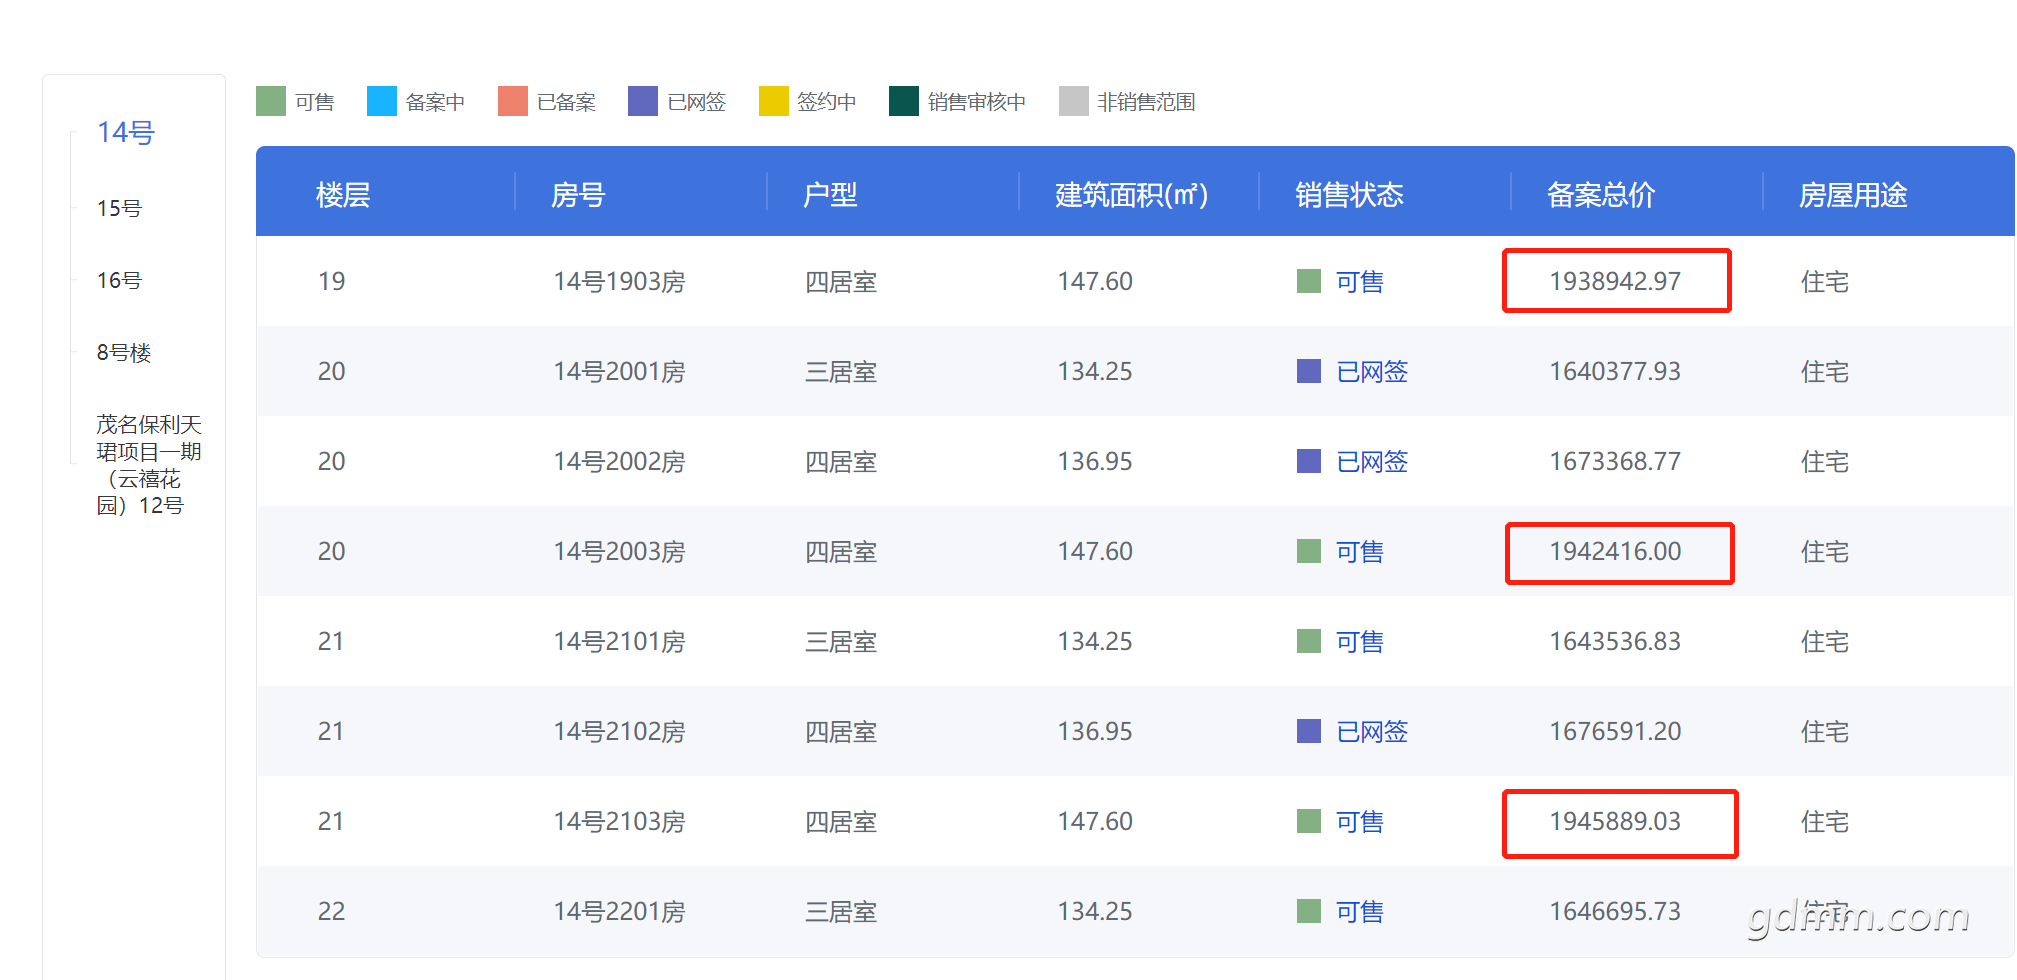Click the 房屋用途 column header

(x=1853, y=194)
